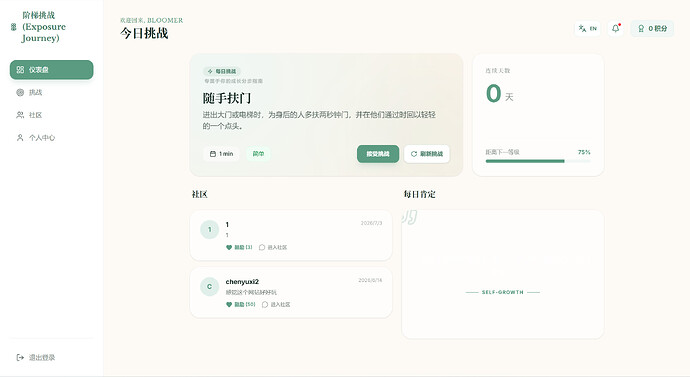Image resolution: width=690 pixels, height=377 pixels.
Task: Accept the challenge with 接受挑战 button
Action: click(378, 154)
